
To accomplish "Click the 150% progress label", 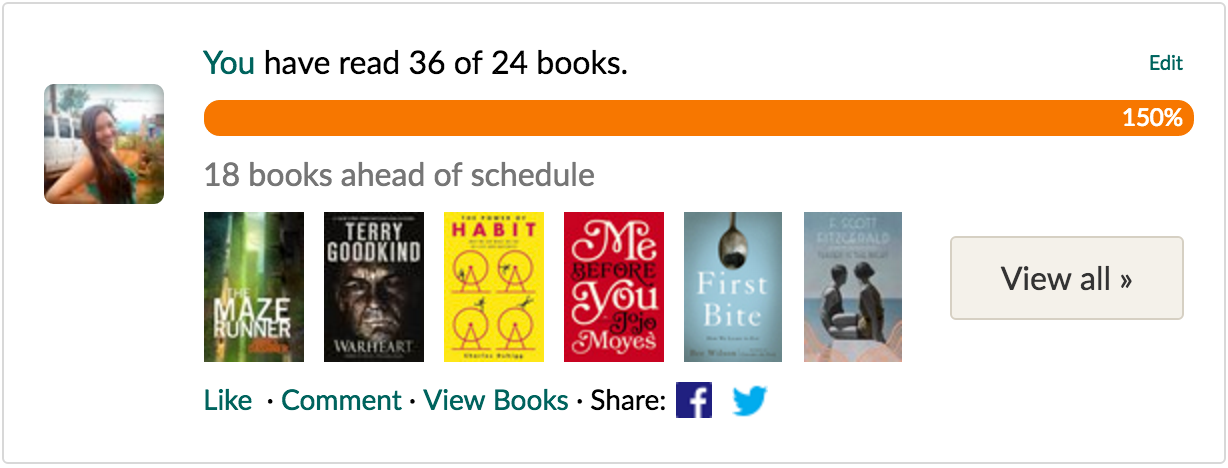I will click(x=1152, y=118).
